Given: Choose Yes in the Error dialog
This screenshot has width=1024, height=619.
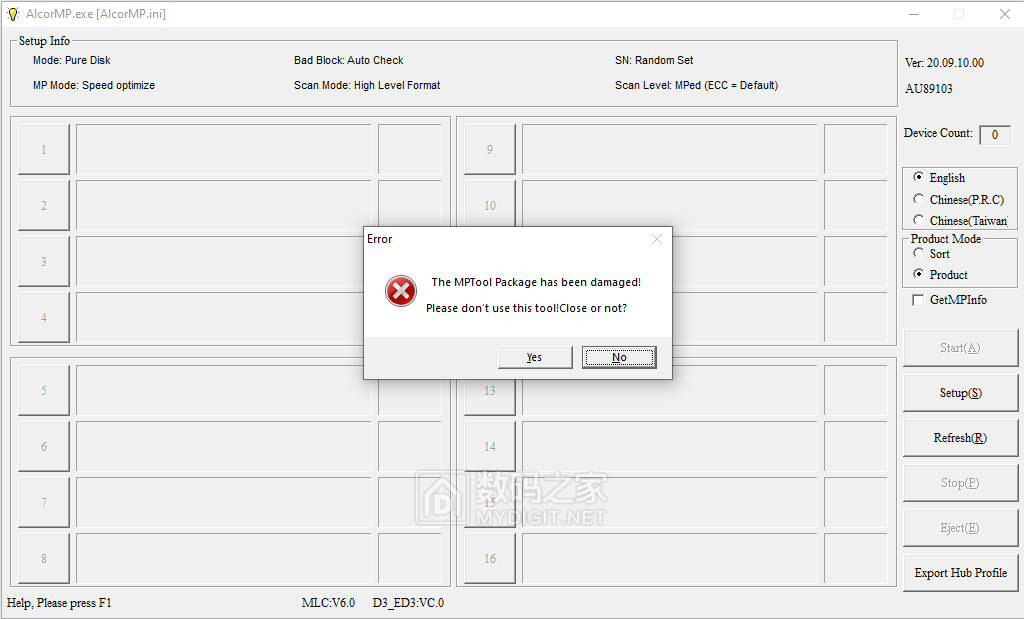Looking at the screenshot, I should click(535, 357).
